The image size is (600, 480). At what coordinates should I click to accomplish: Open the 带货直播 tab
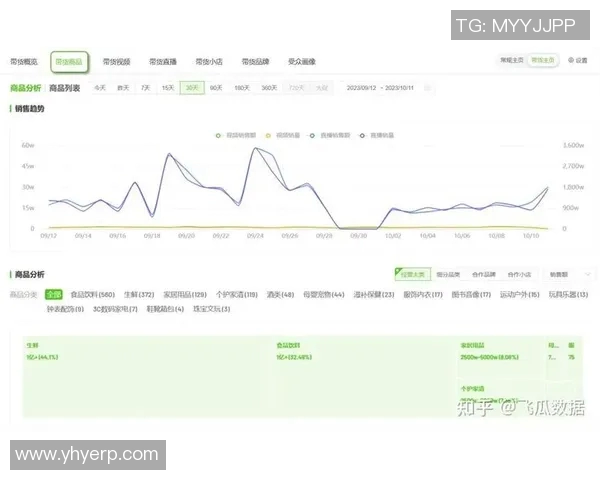(163, 62)
